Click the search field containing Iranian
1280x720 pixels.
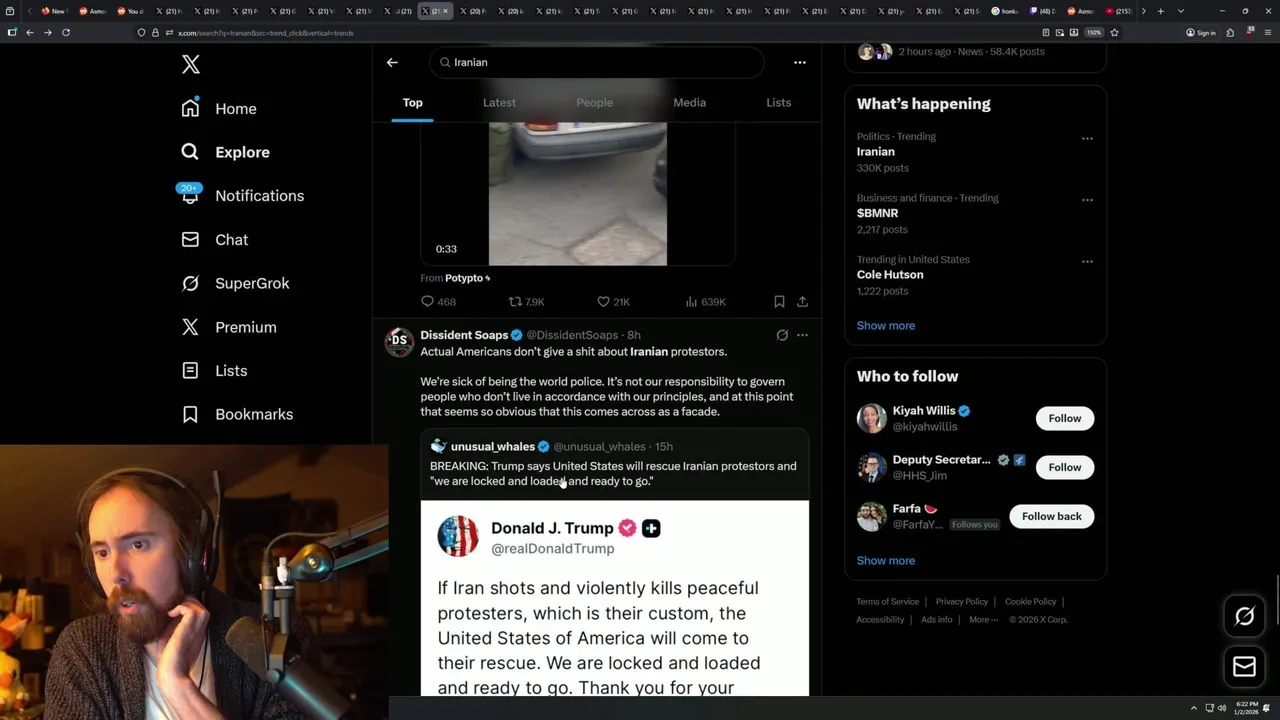(x=597, y=62)
